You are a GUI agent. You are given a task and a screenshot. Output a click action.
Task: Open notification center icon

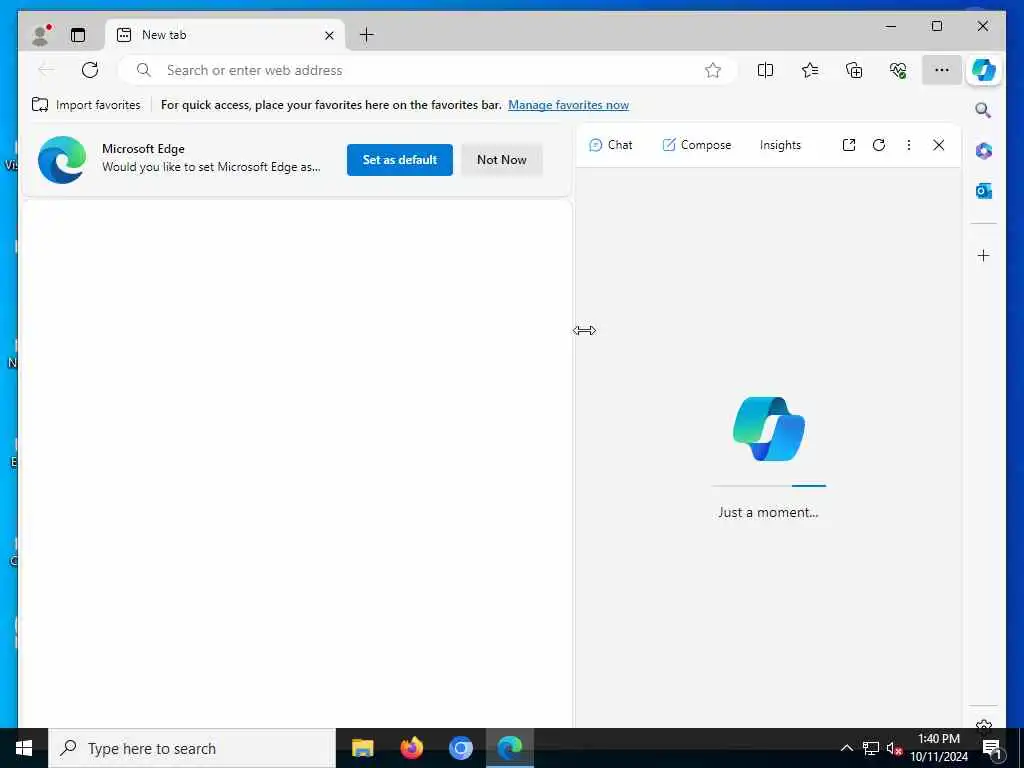[x=991, y=748]
